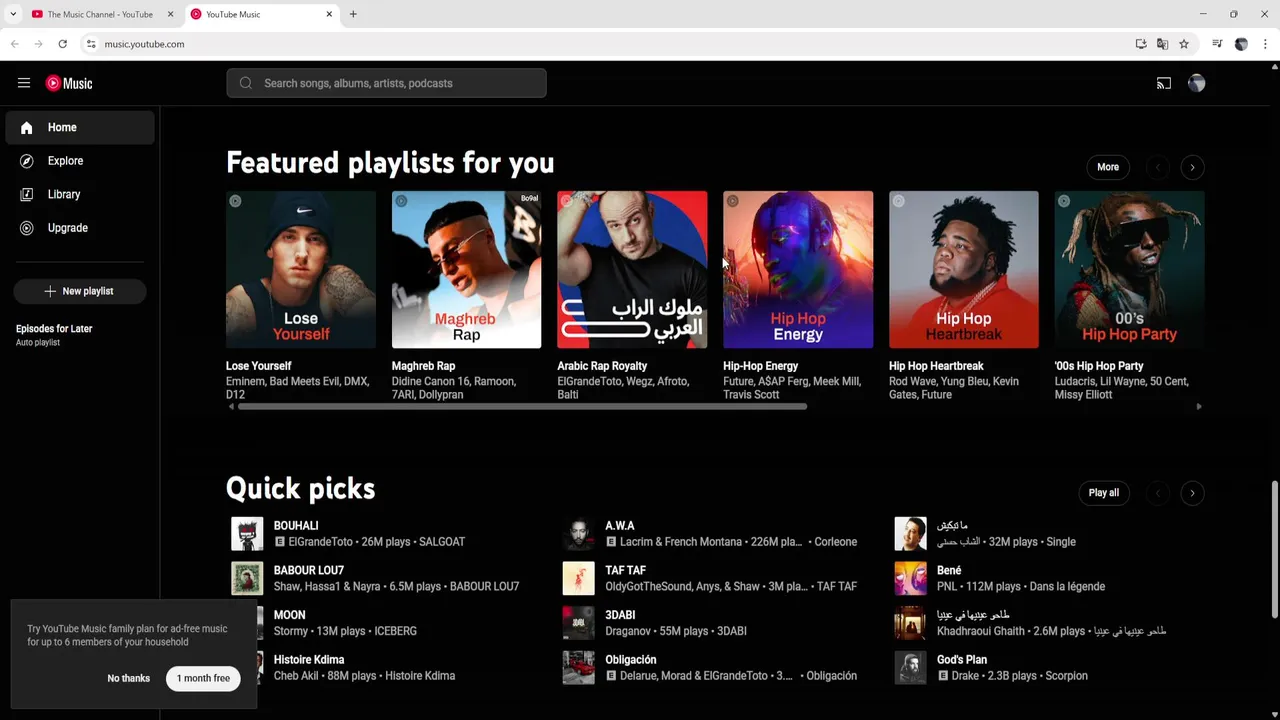The width and height of the screenshot is (1280, 720).
Task: Reload the page
Action: pyautogui.click(x=62, y=44)
